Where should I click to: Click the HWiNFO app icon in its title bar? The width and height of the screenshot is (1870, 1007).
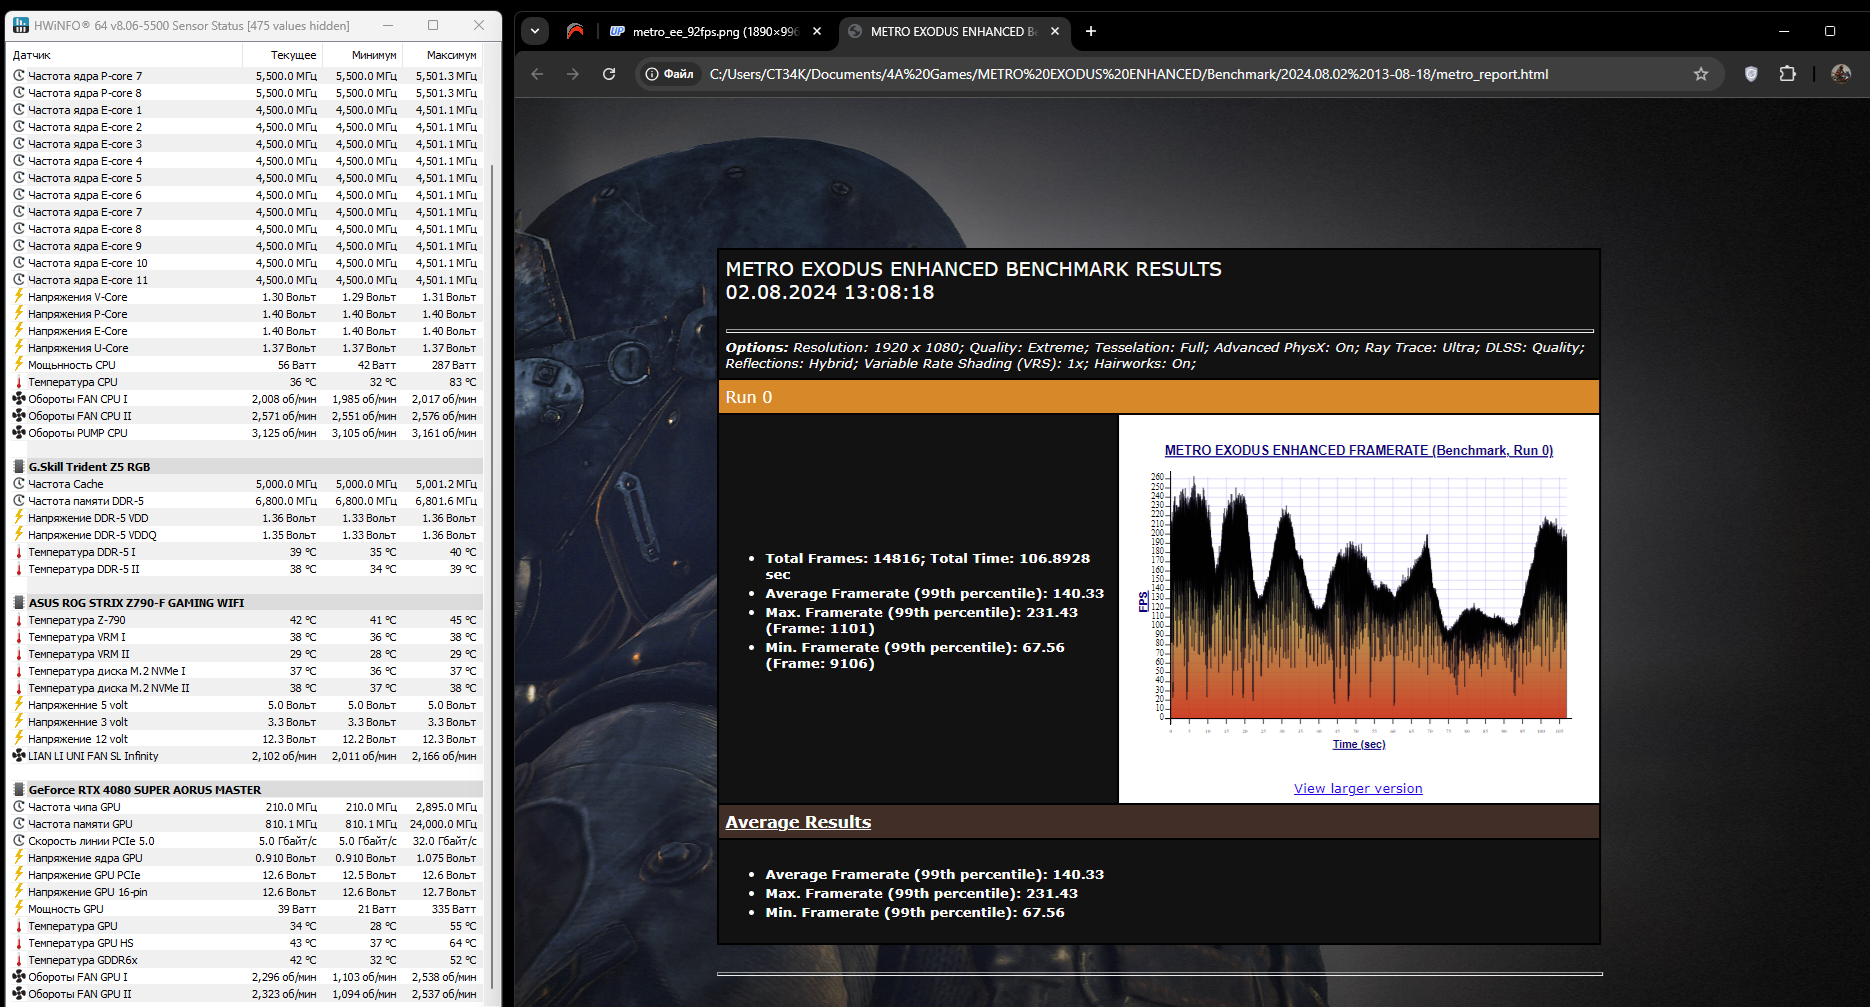[20, 25]
